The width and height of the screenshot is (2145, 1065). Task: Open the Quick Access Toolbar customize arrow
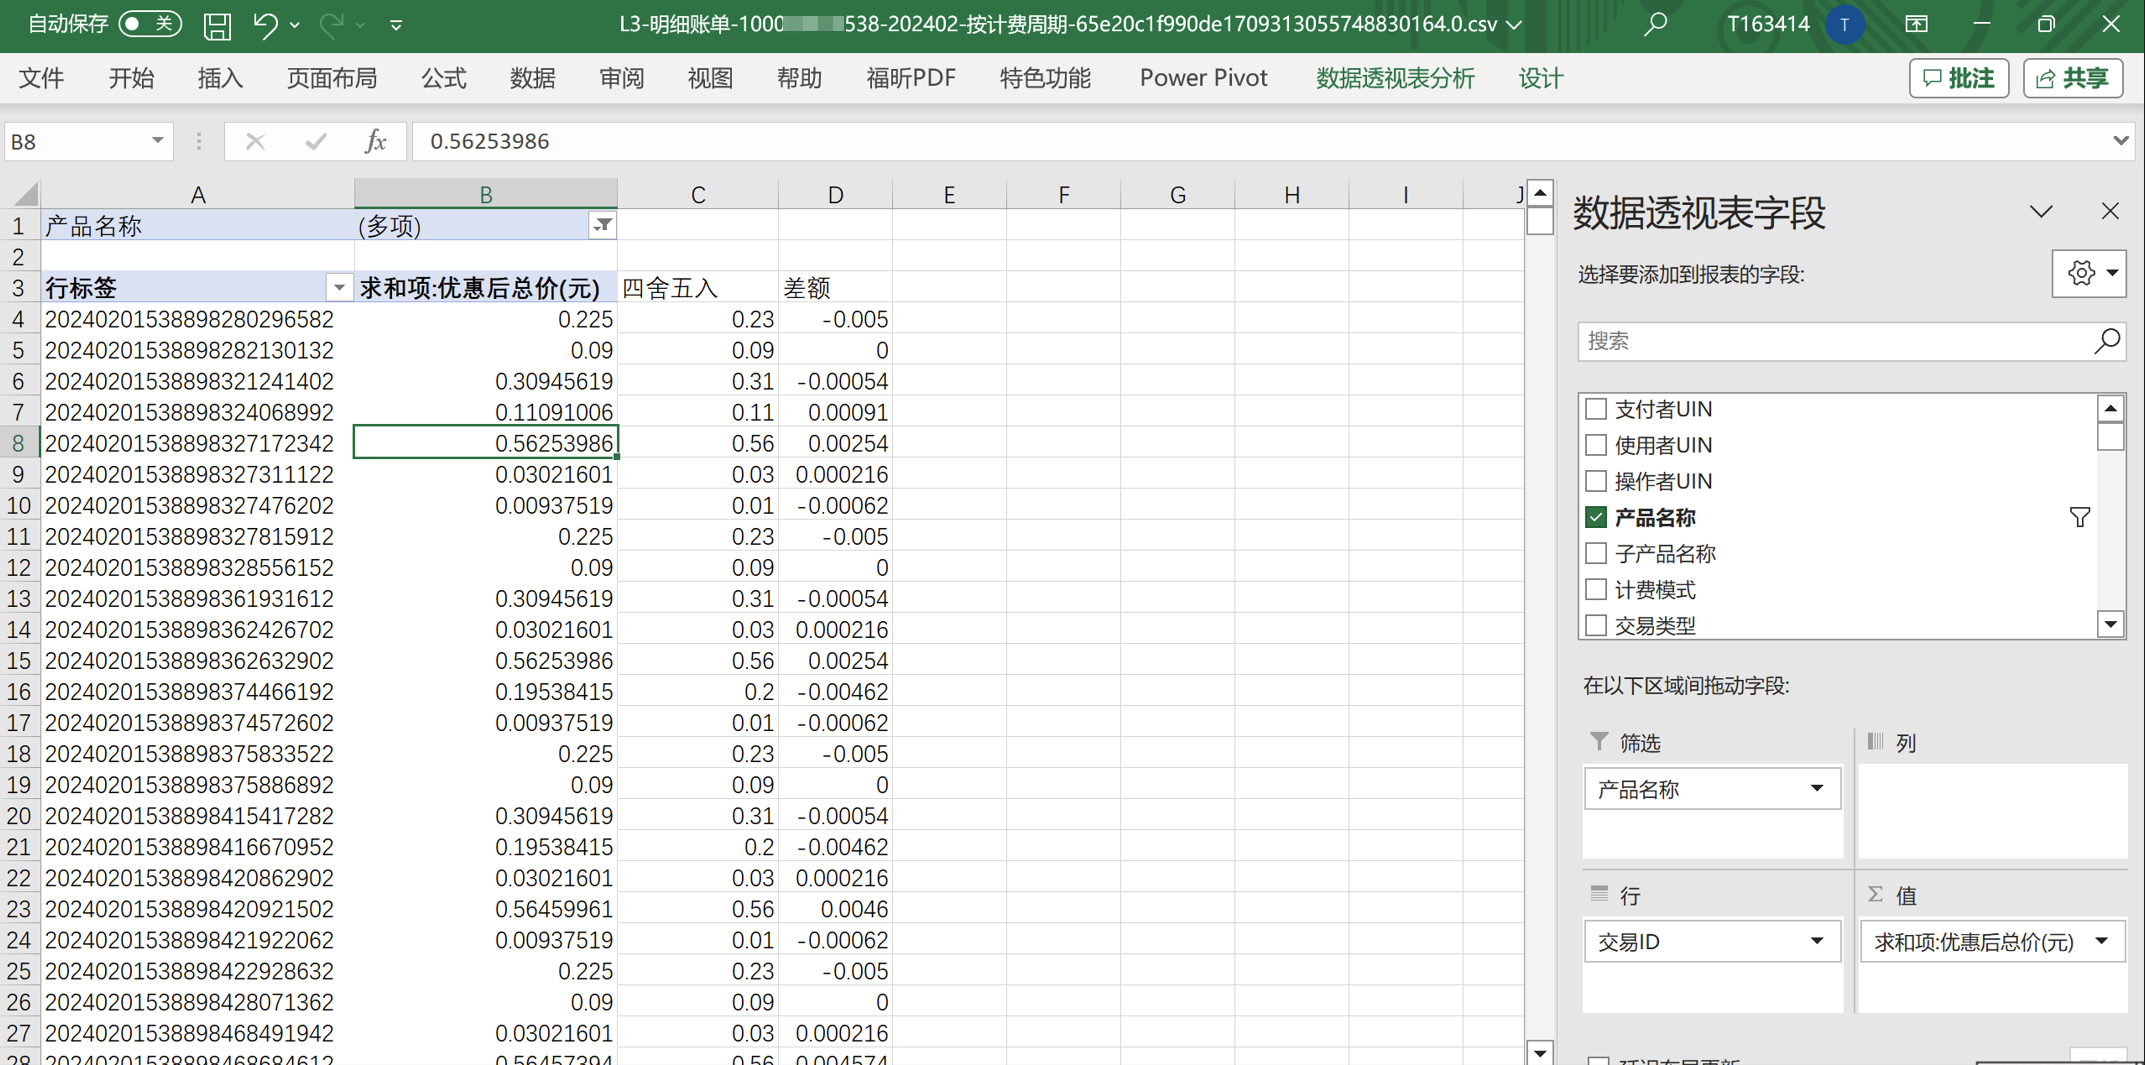396,25
